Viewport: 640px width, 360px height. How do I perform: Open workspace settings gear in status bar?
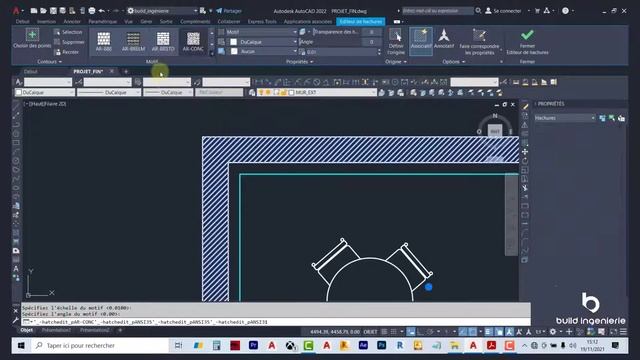click(x=553, y=332)
